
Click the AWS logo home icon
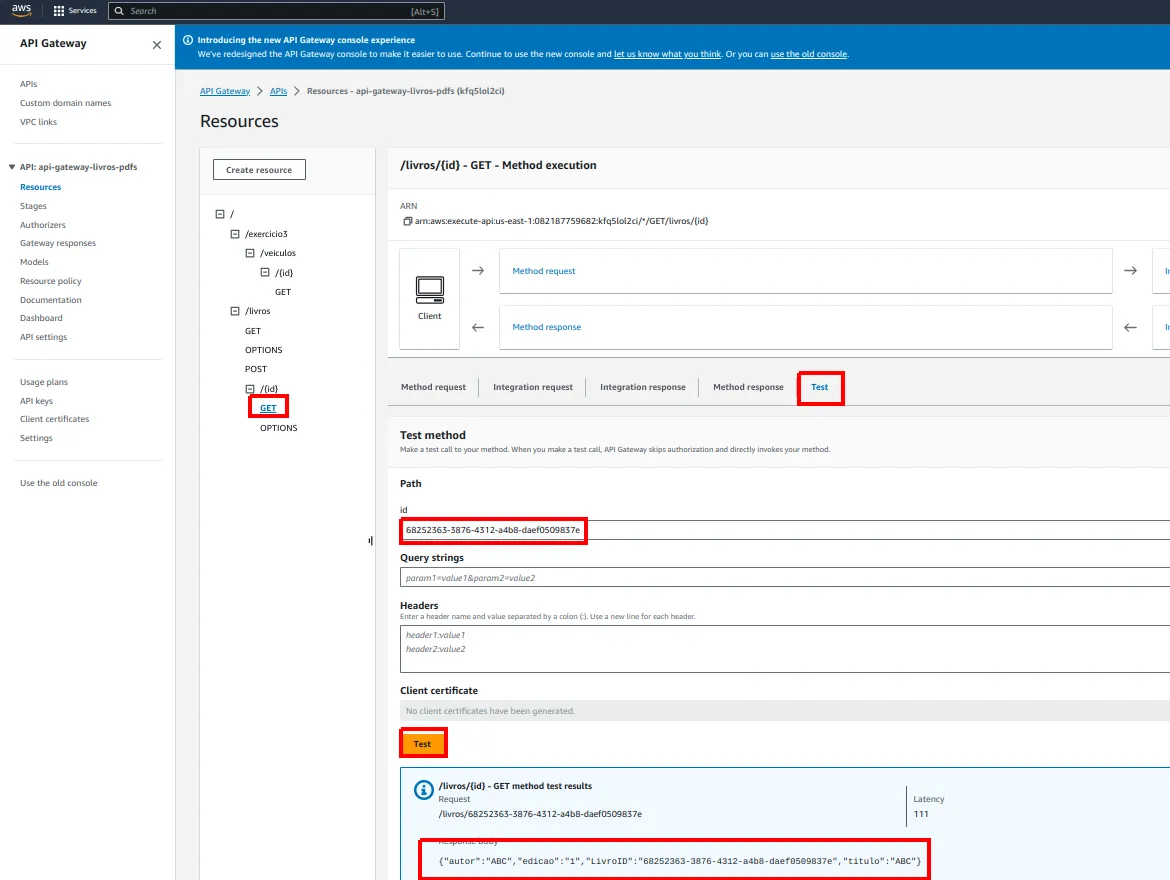(21, 10)
